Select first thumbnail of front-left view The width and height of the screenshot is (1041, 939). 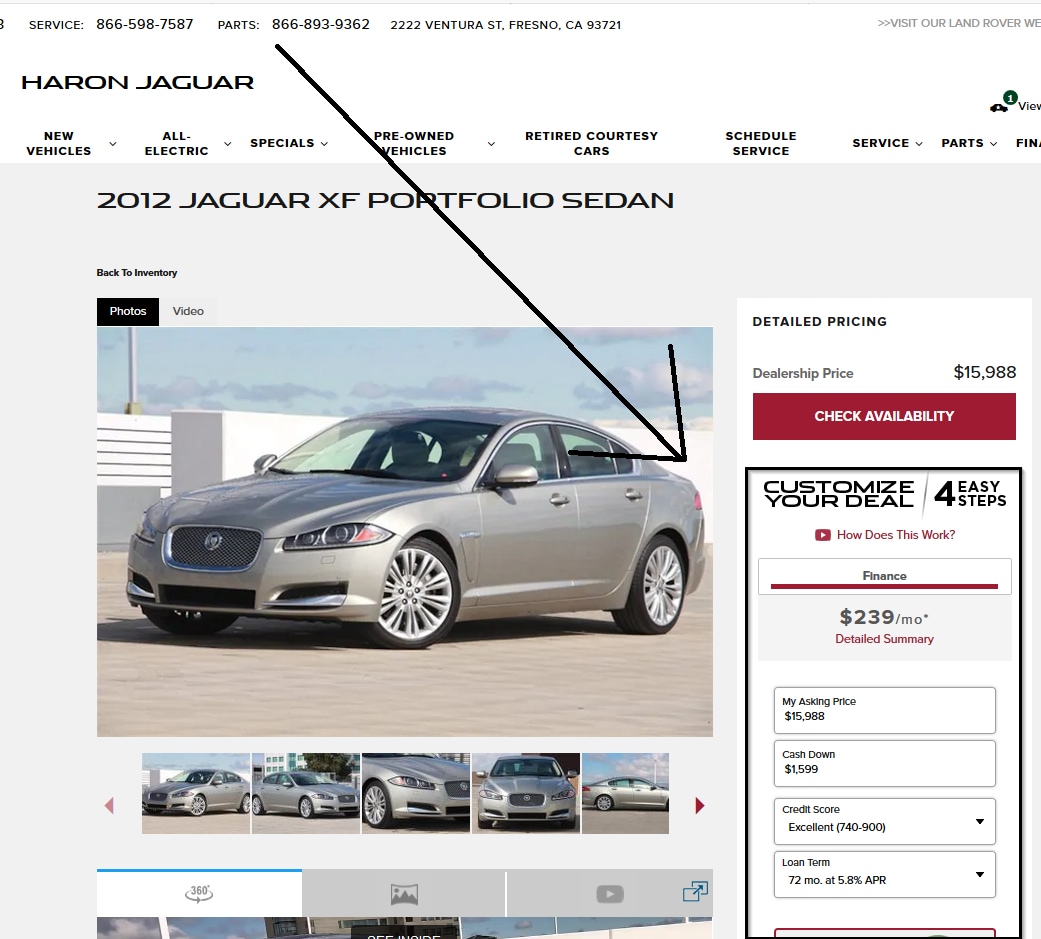point(196,794)
